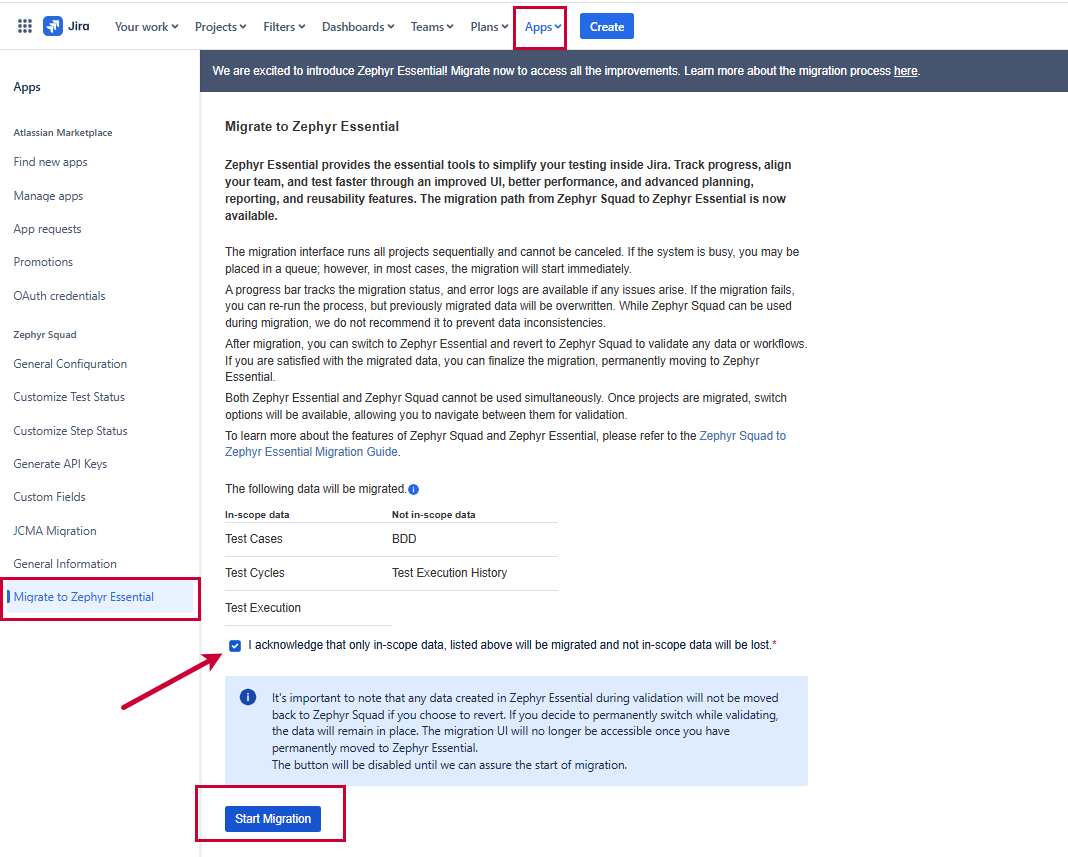1068x857 pixels.
Task: Open the app switcher grid icon
Action: pos(25,27)
